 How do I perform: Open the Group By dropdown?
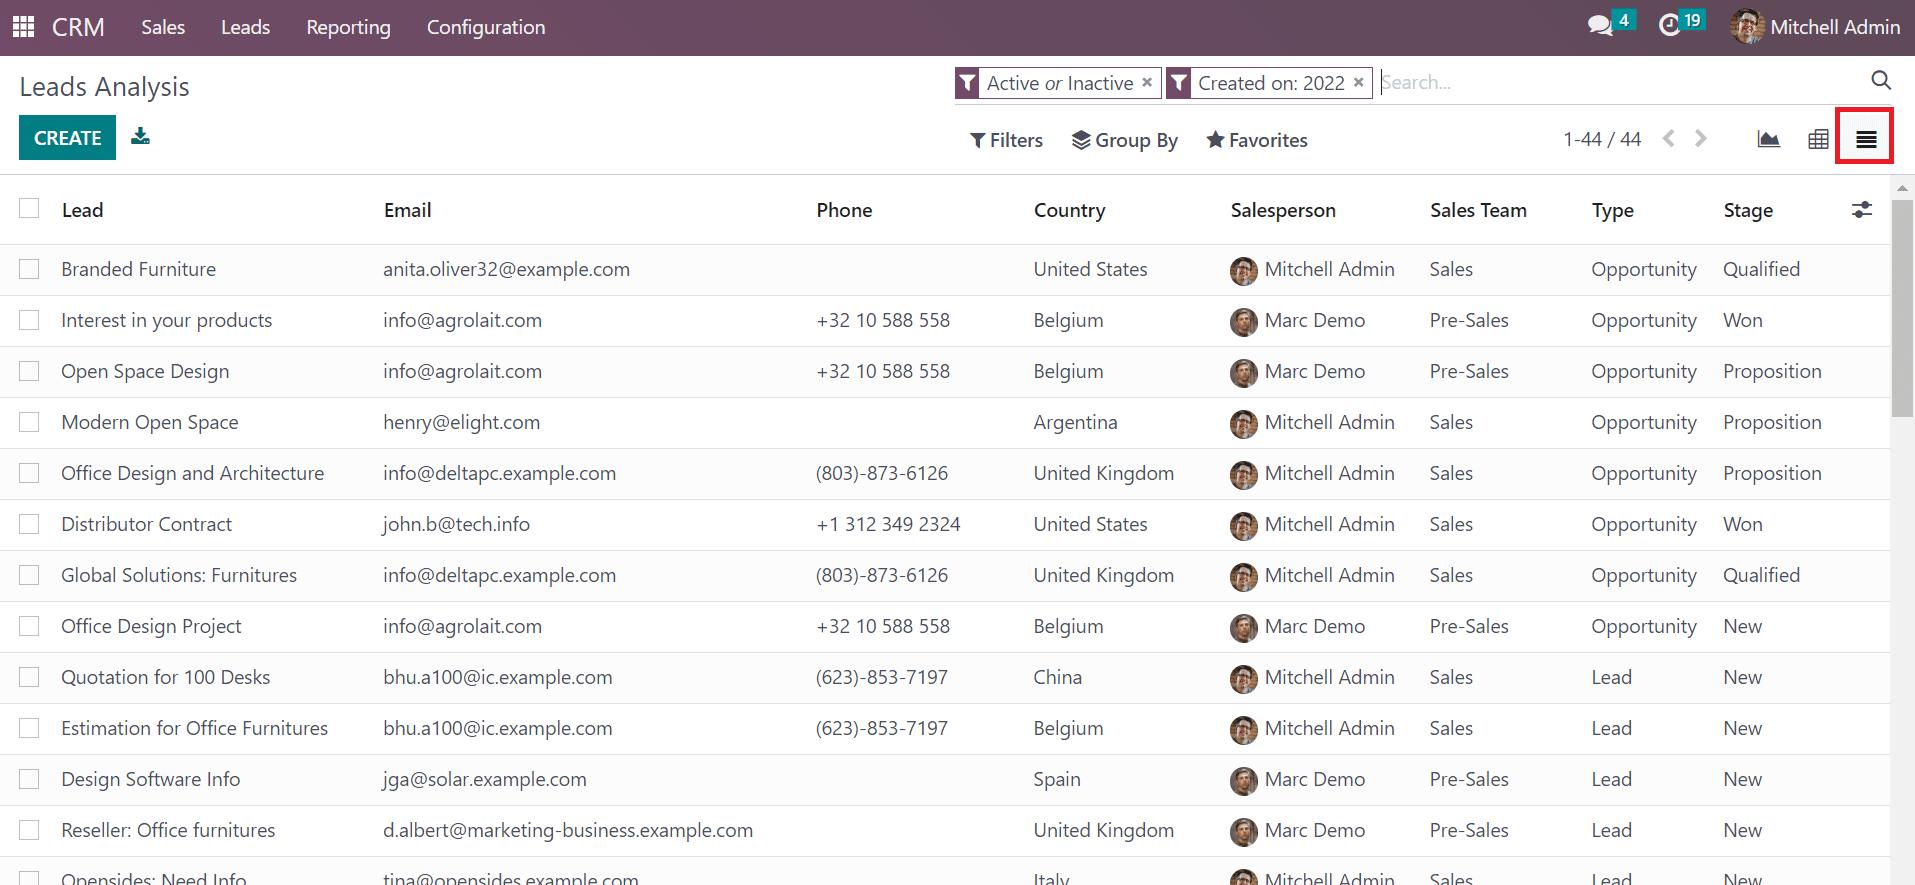click(x=1124, y=140)
